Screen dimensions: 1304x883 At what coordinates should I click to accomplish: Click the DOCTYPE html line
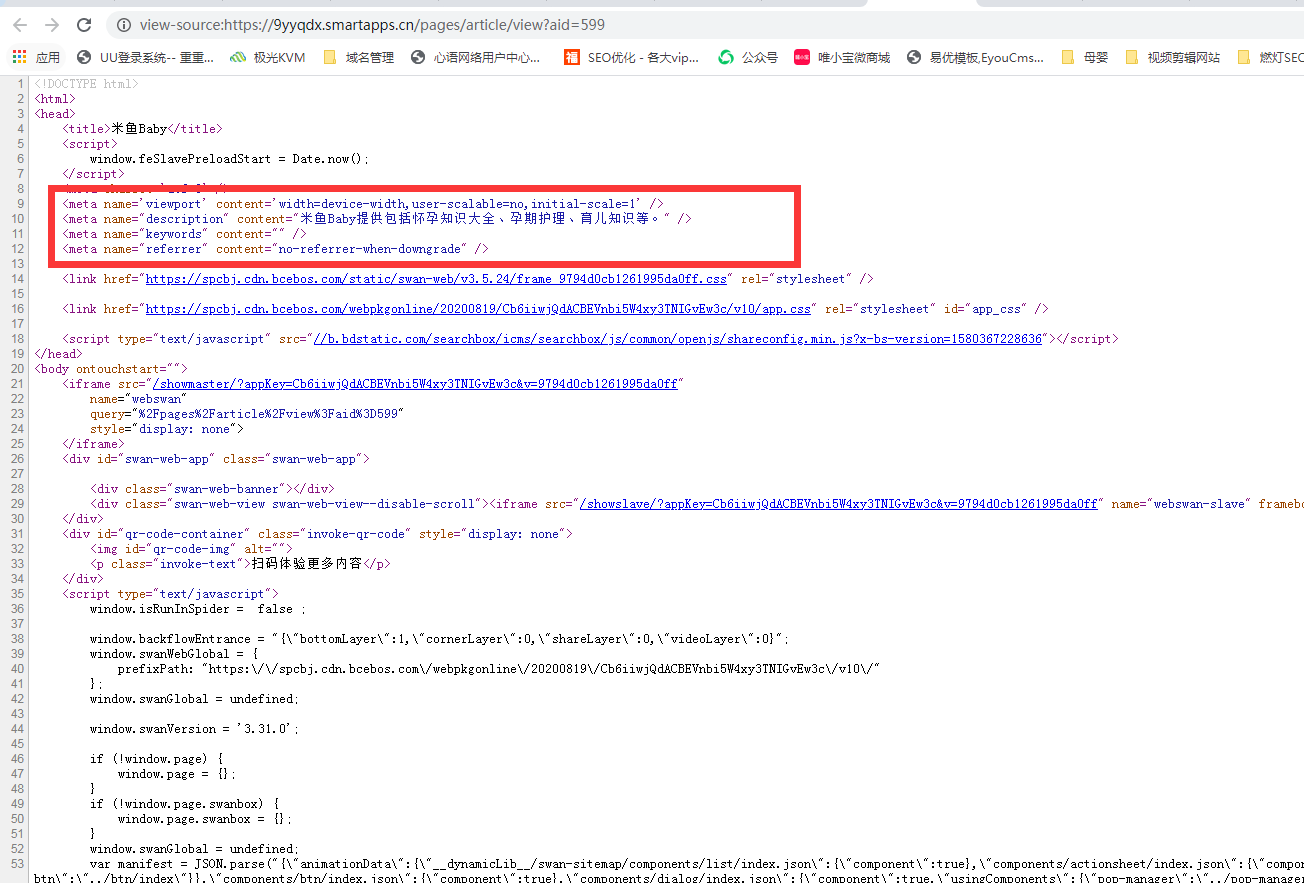[87, 84]
